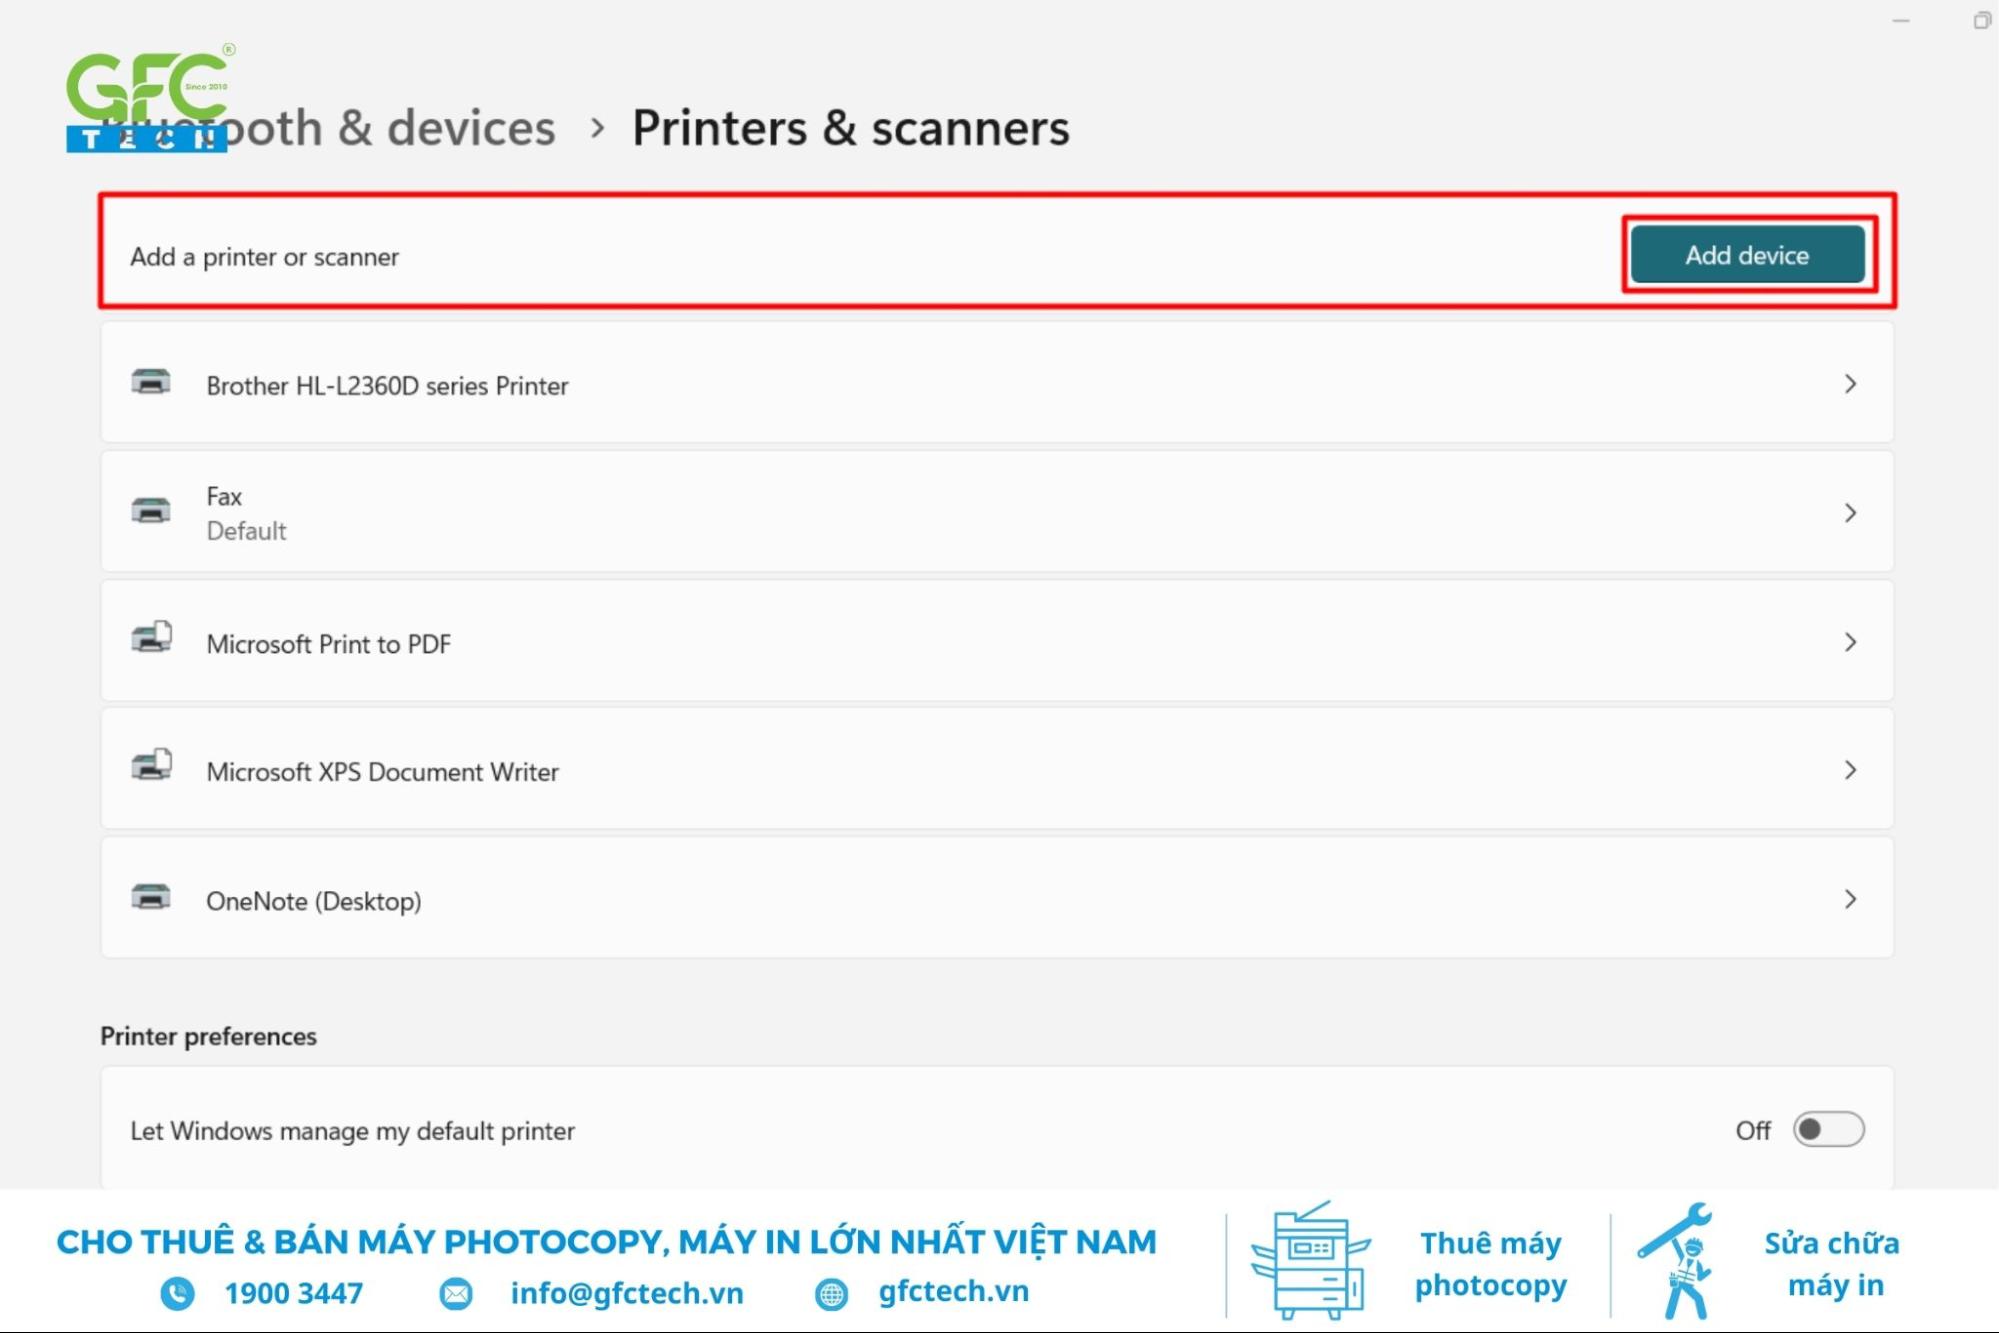Click the phone handset icon in banner
Image resolution: width=1999 pixels, height=1333 pixels.
click(177, 1293)
